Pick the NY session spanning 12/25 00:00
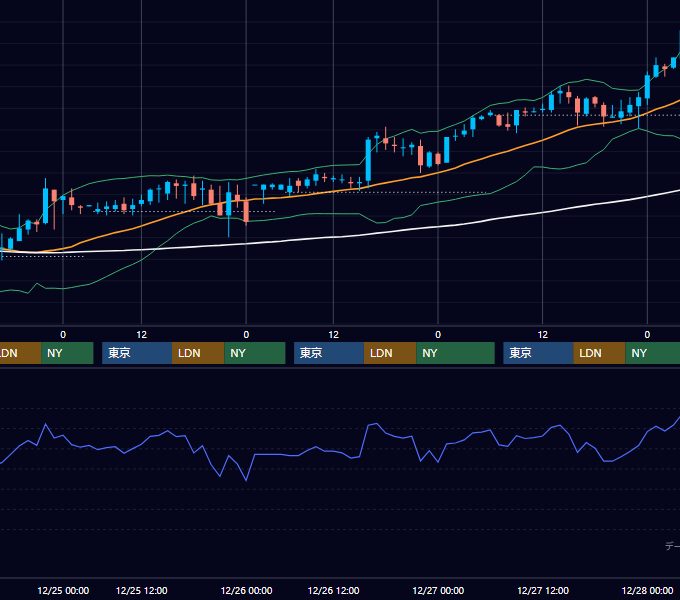 [67, 353]
